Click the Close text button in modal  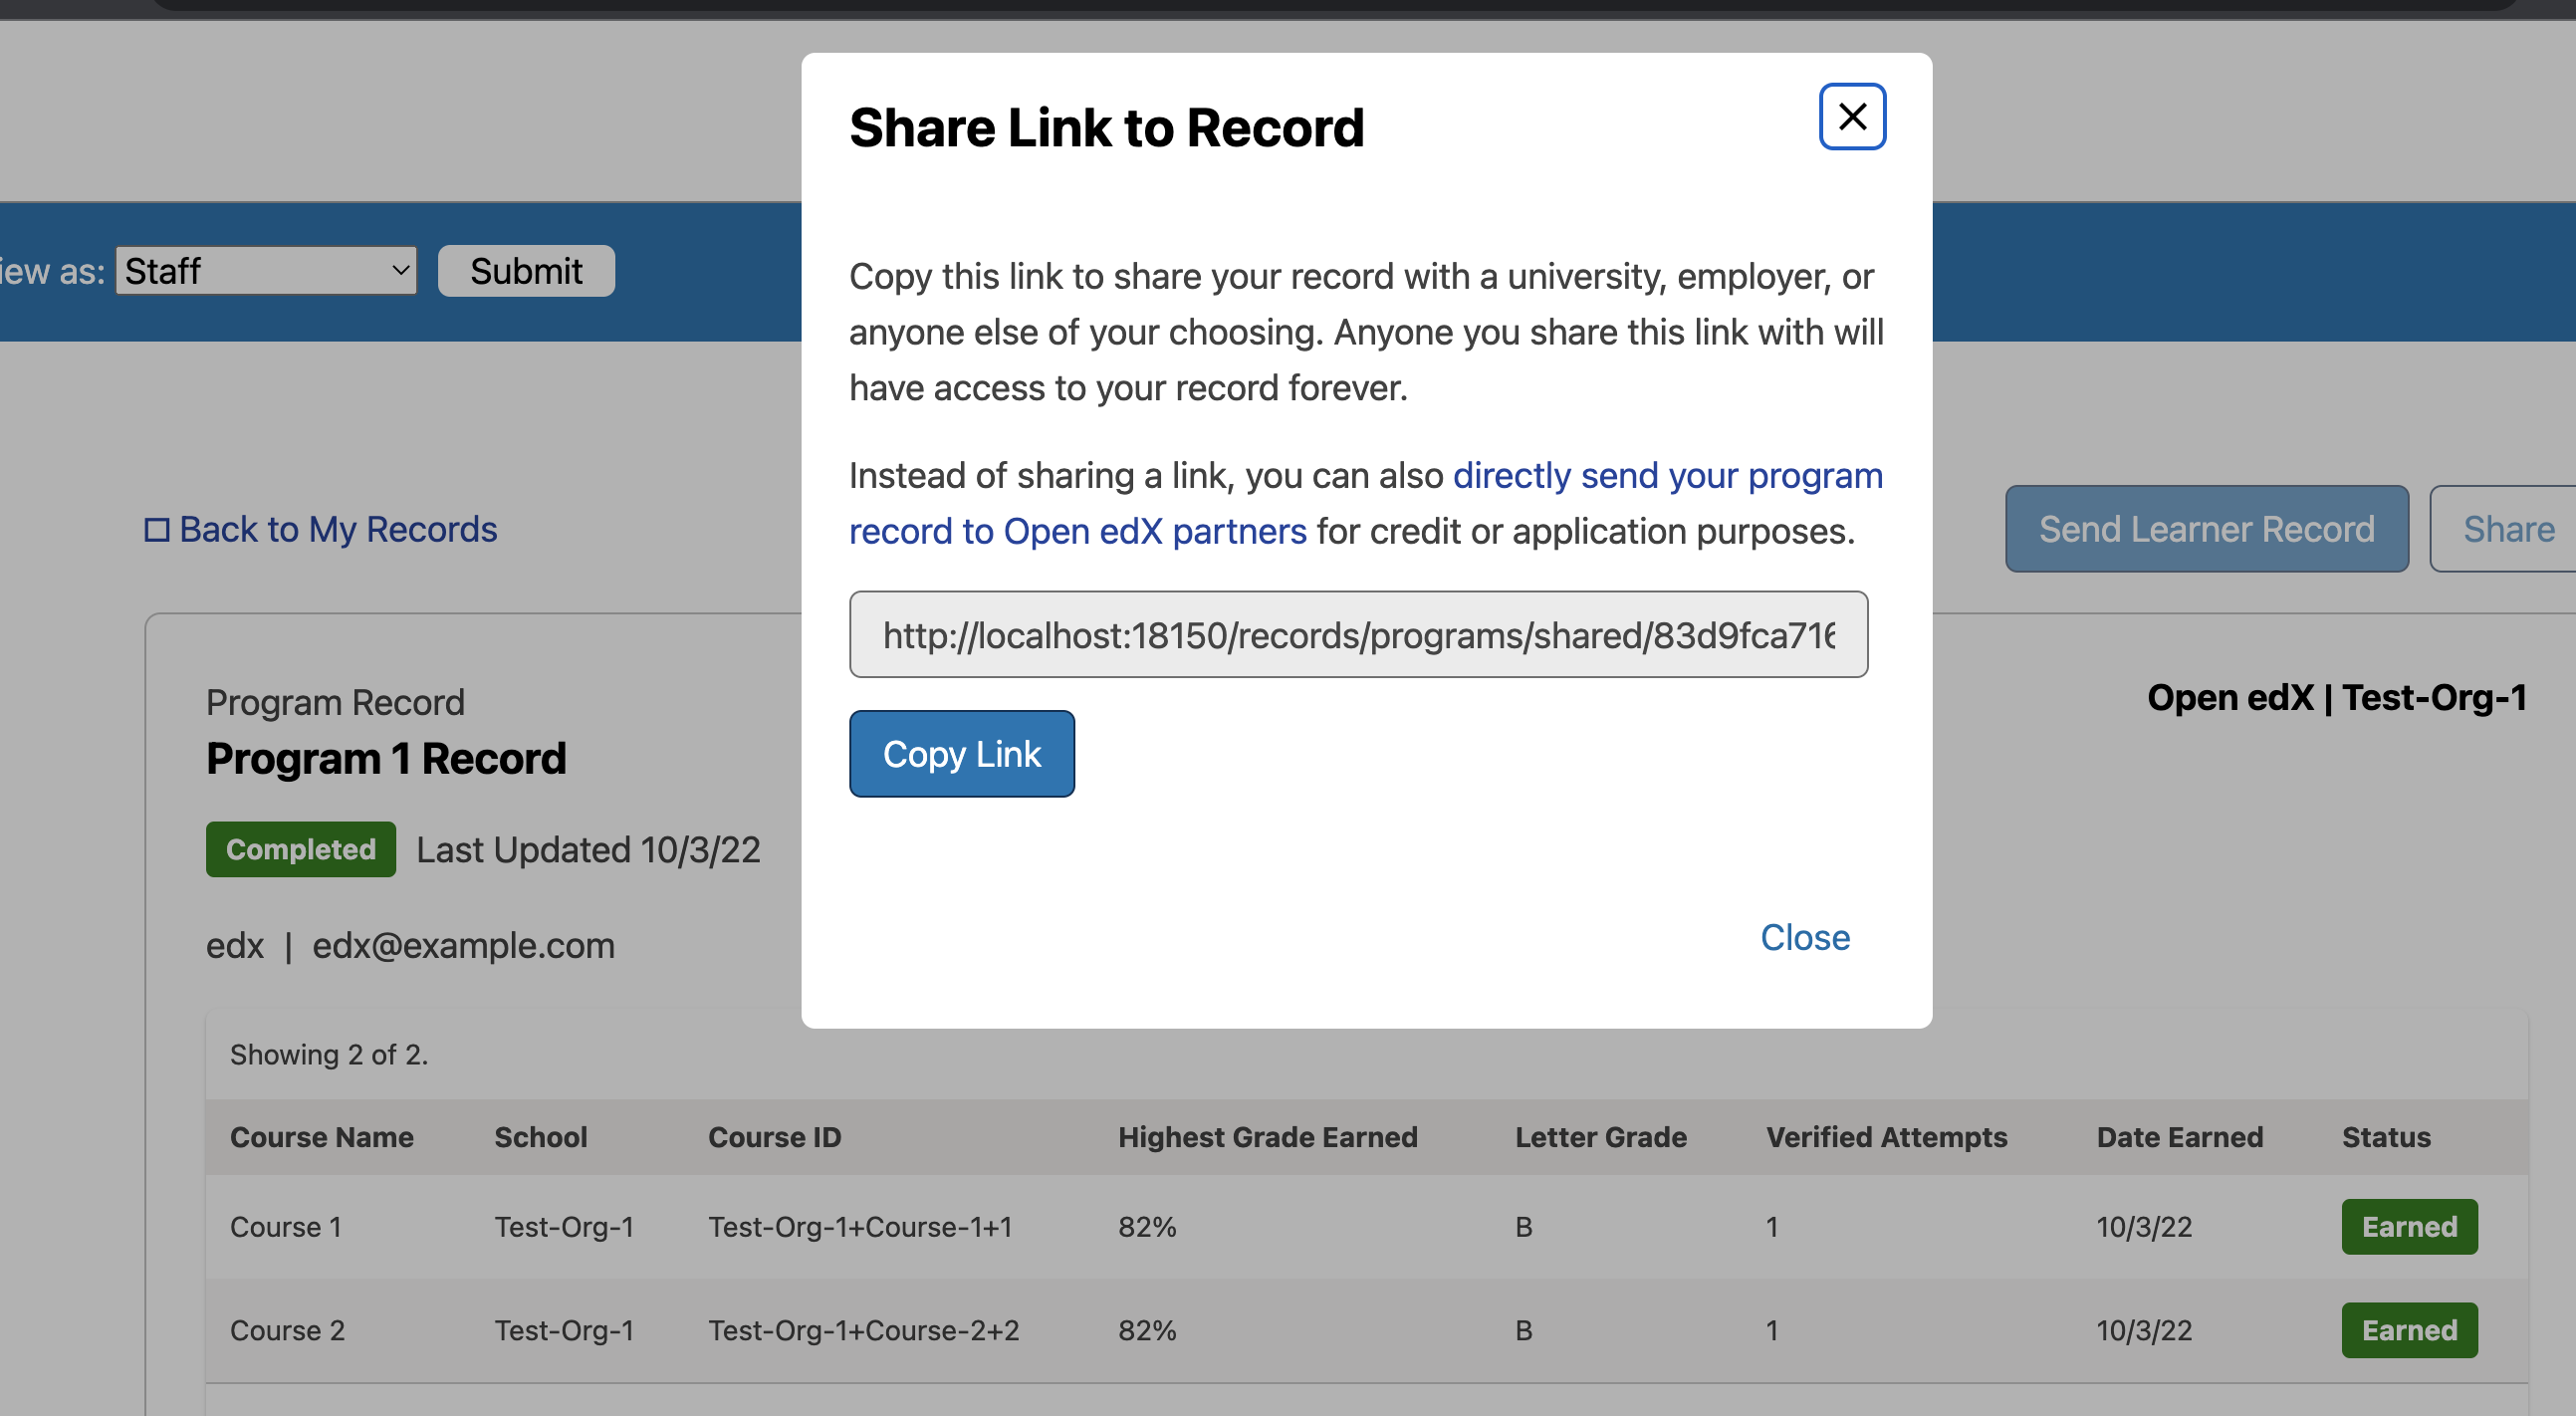click(1804, 937)
